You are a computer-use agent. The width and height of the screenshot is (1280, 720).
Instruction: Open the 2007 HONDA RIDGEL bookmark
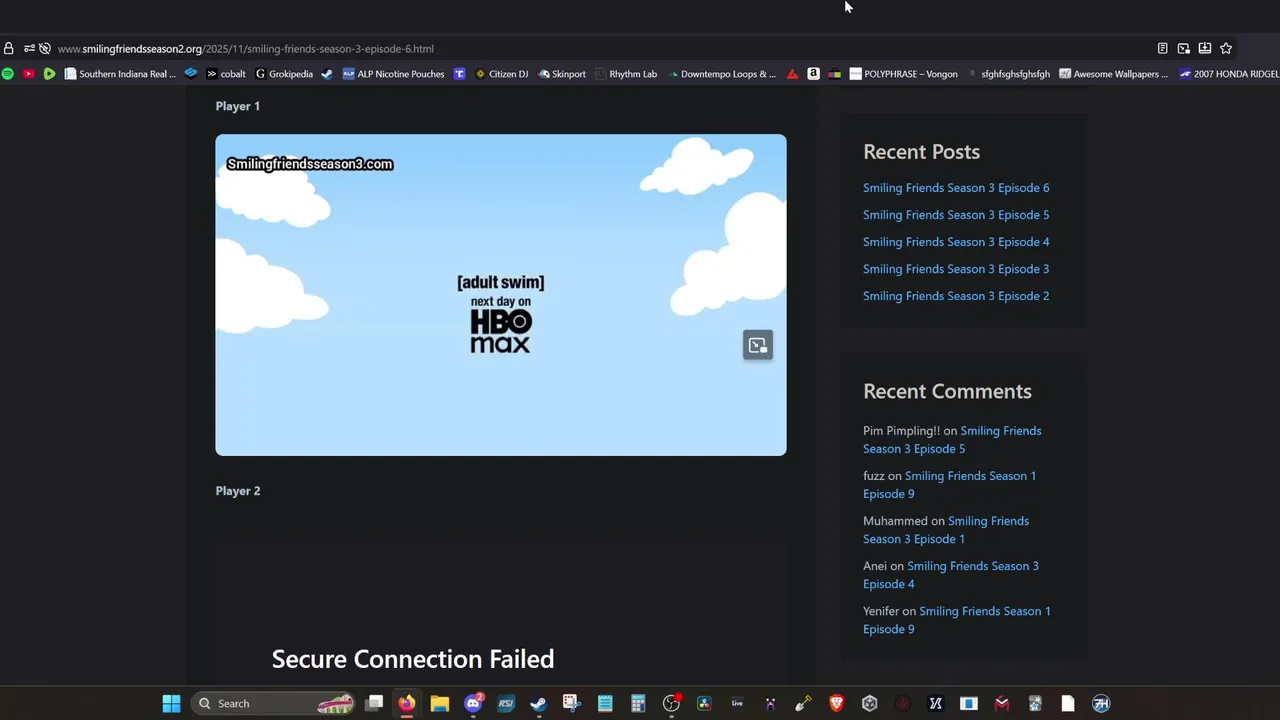[1229, 74]
